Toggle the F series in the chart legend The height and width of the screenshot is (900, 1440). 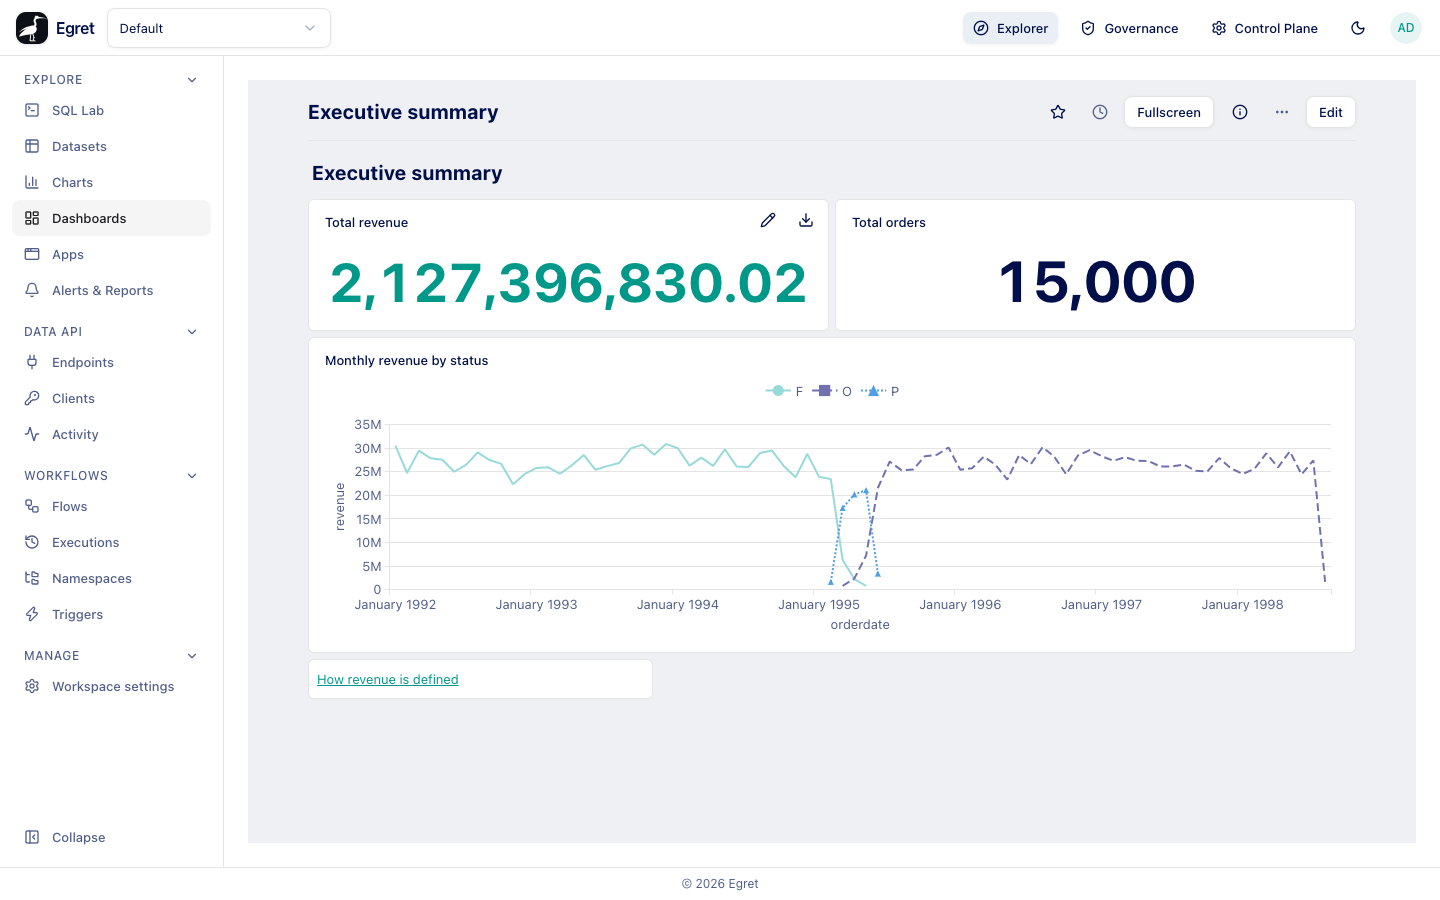(785, 391)
